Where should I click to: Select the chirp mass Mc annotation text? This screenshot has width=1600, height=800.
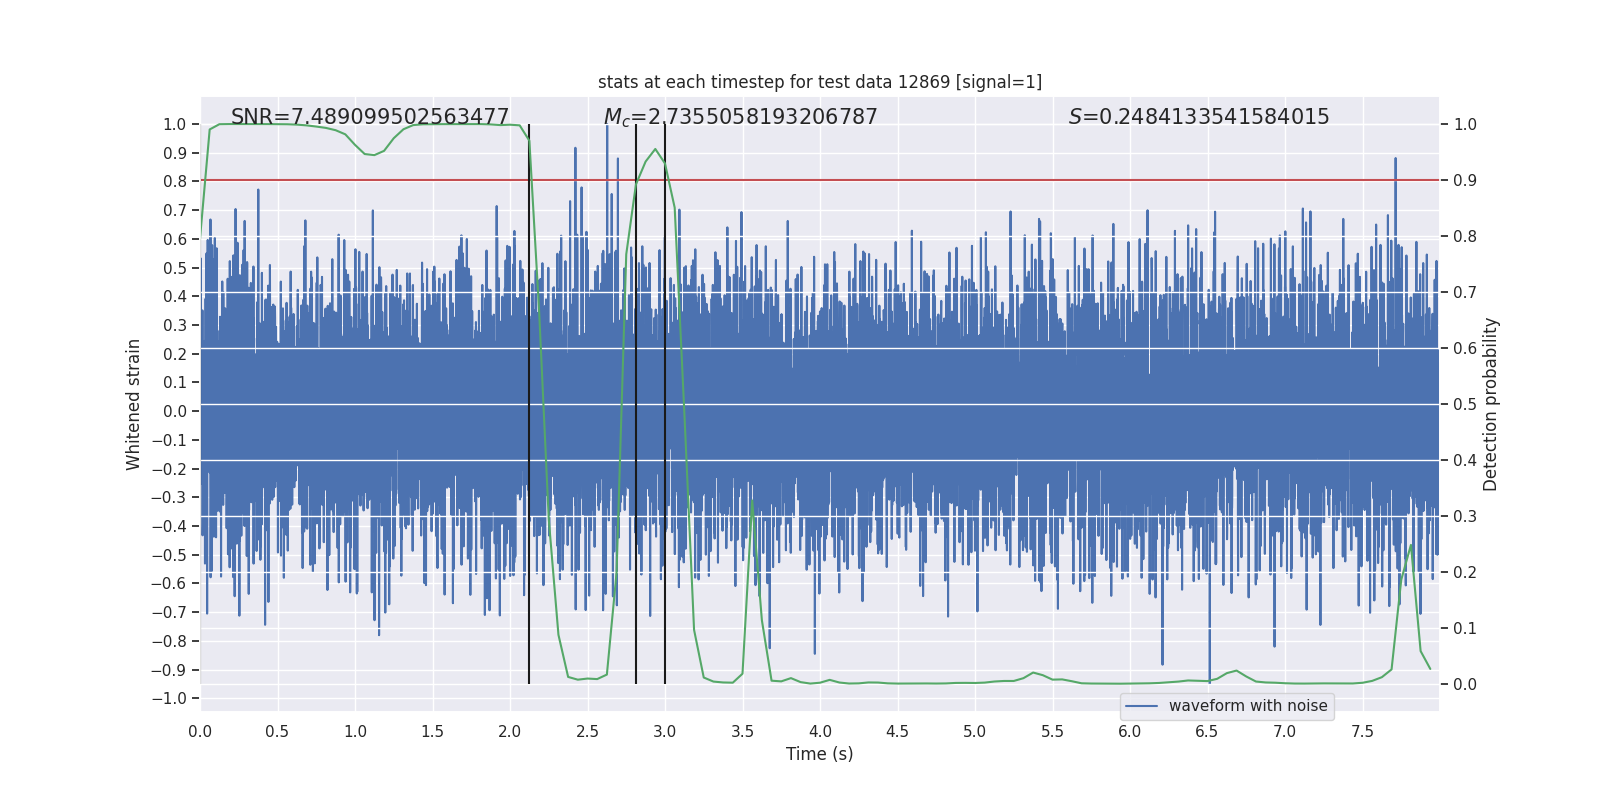(740, 117)
